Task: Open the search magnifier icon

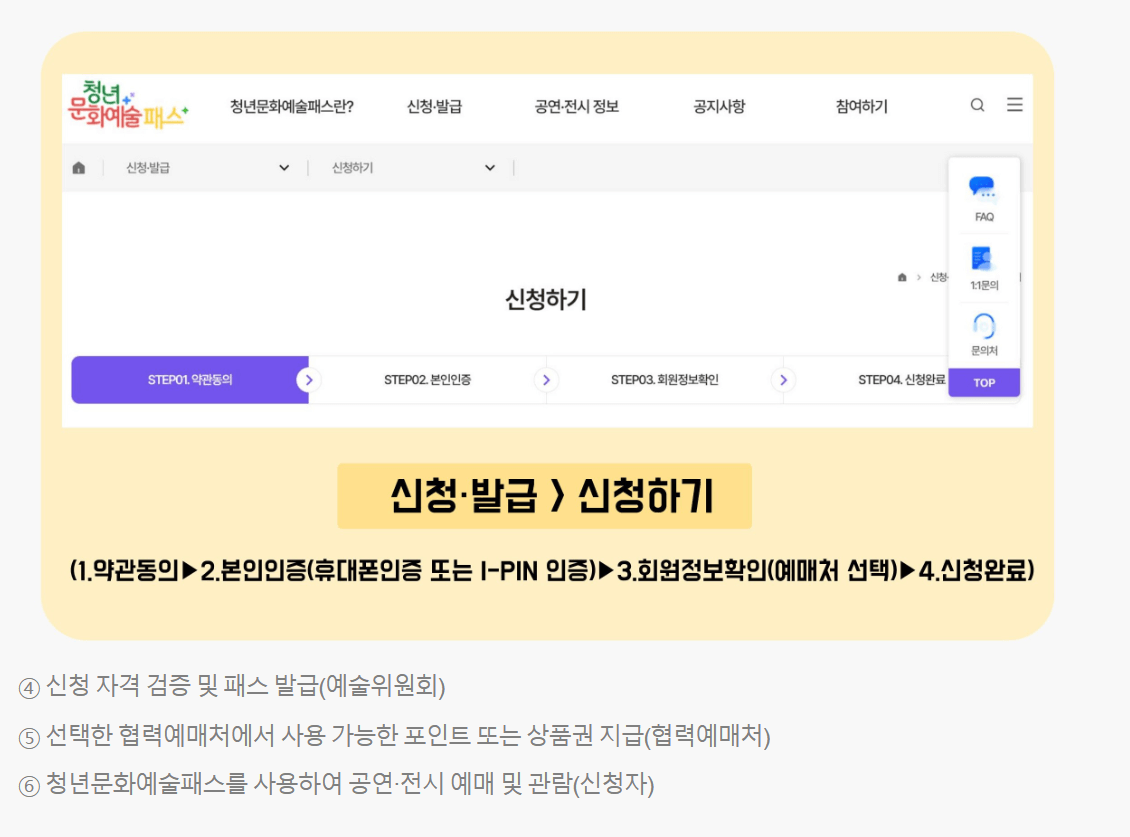Action: coord(978,105)
